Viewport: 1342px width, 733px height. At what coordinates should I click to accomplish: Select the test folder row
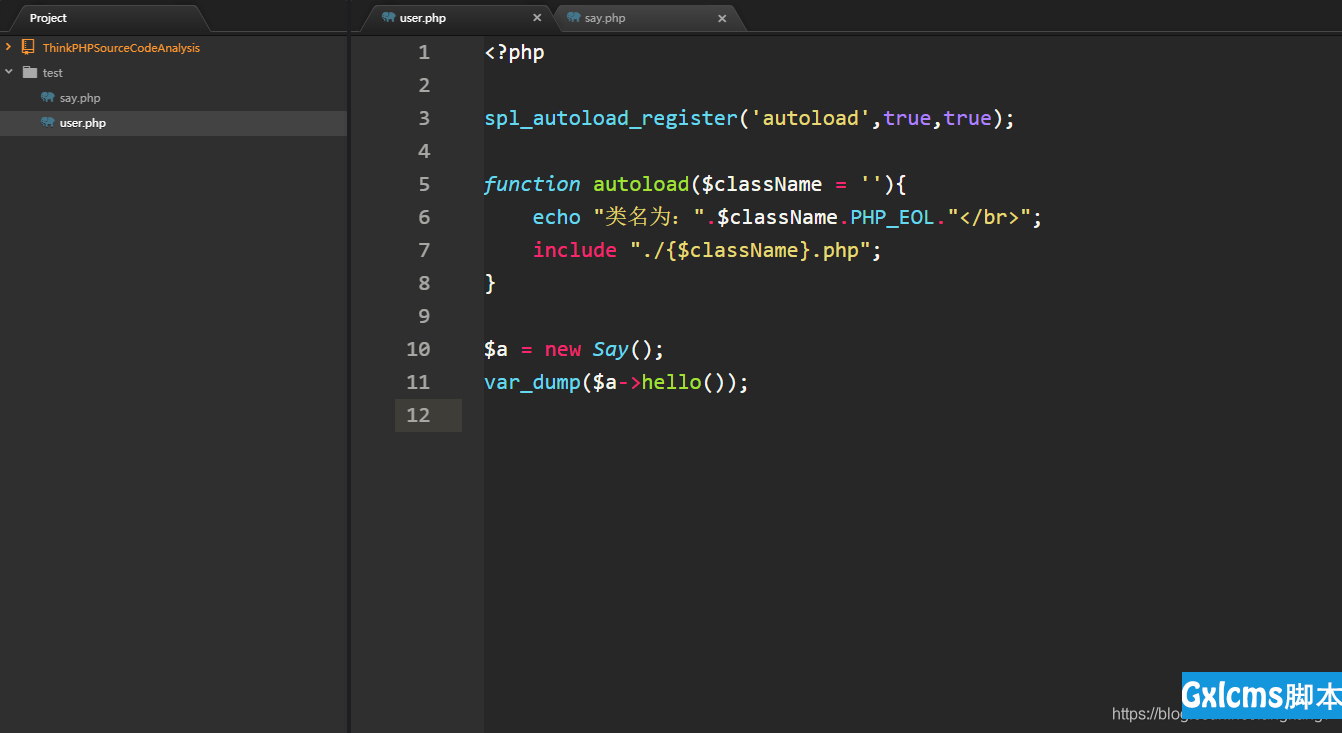173,72
